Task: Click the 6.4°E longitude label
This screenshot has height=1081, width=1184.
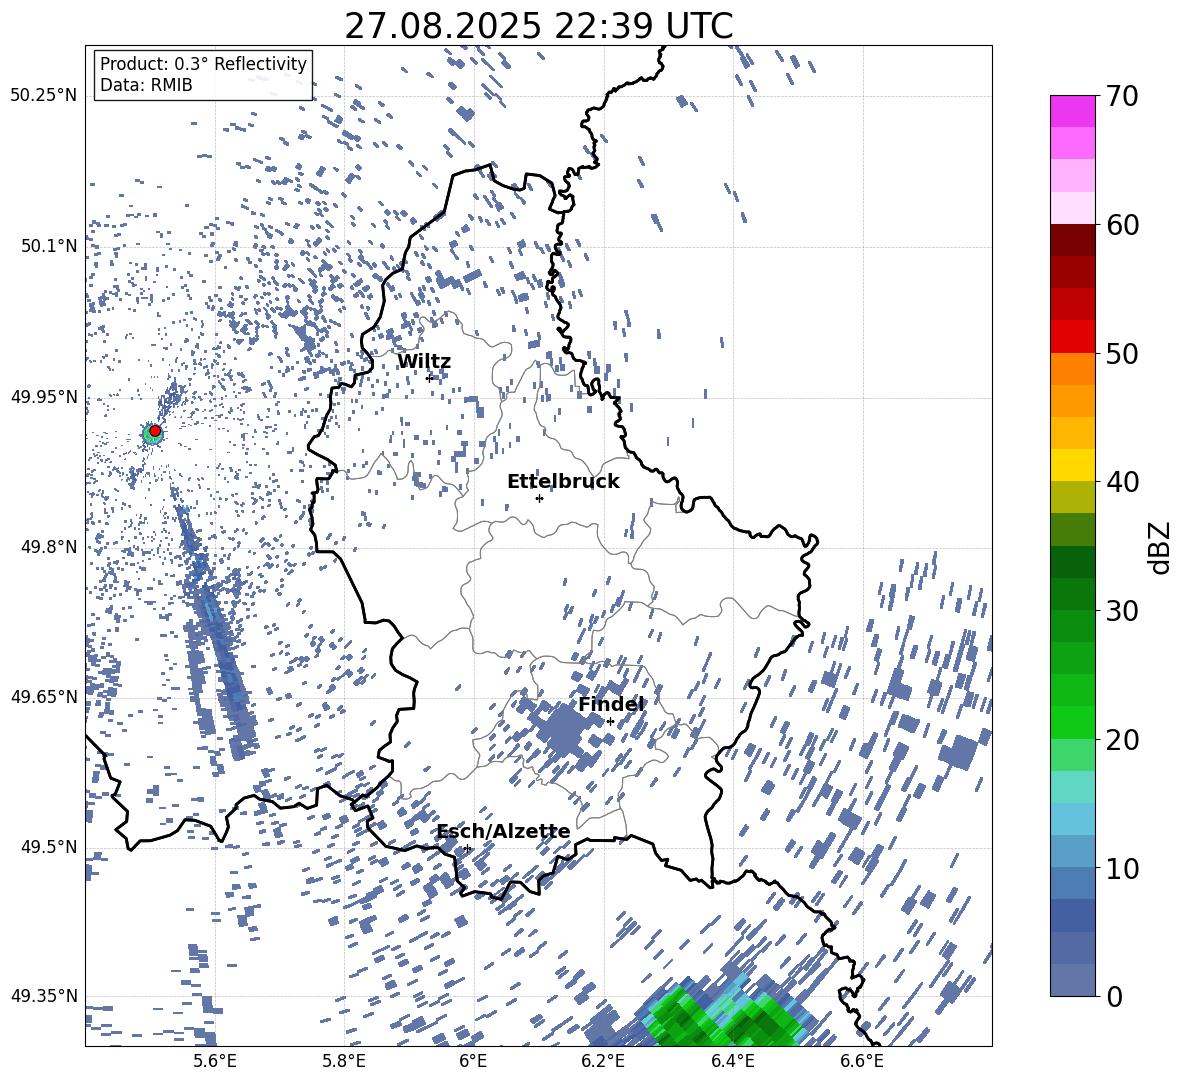Action: click(x=733, y=1061)
